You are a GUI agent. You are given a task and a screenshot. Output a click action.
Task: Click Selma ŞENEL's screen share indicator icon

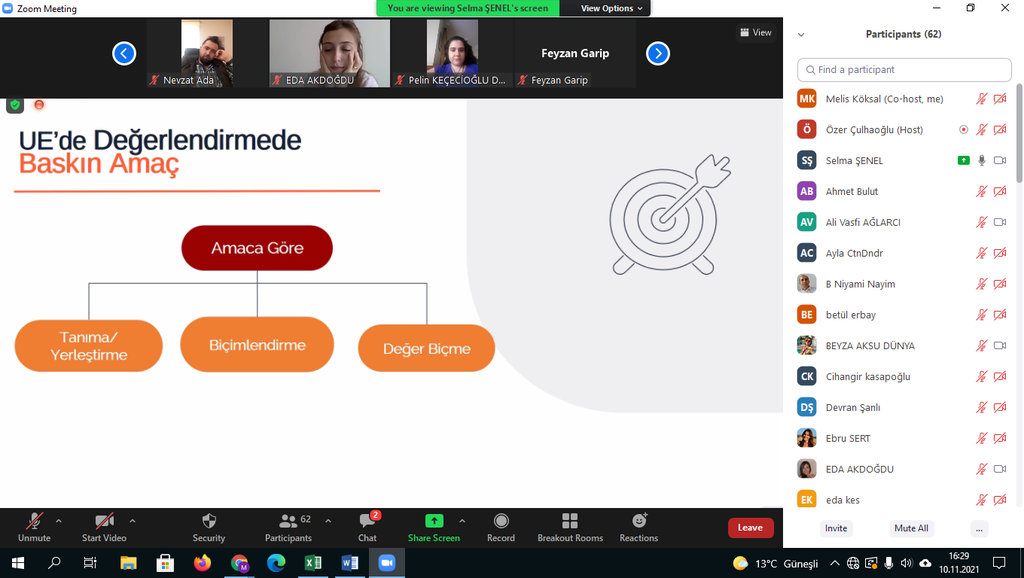click(x=963, y=161)
